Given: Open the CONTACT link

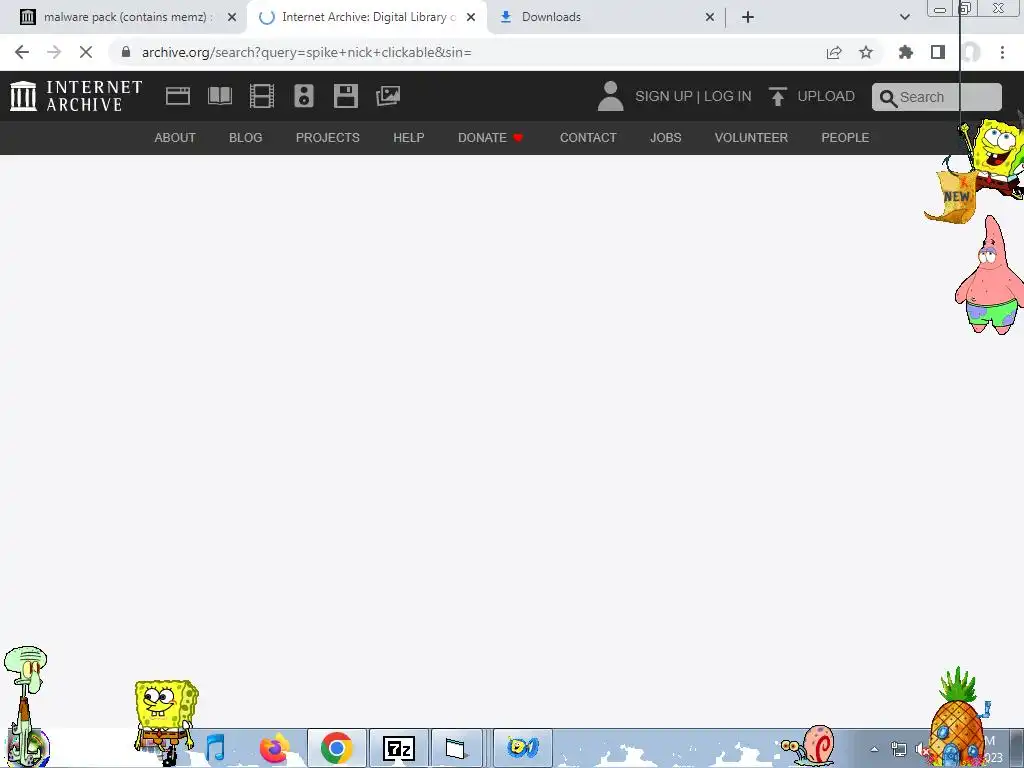Looking at the screenshot, I should click(x=588, y=138).
